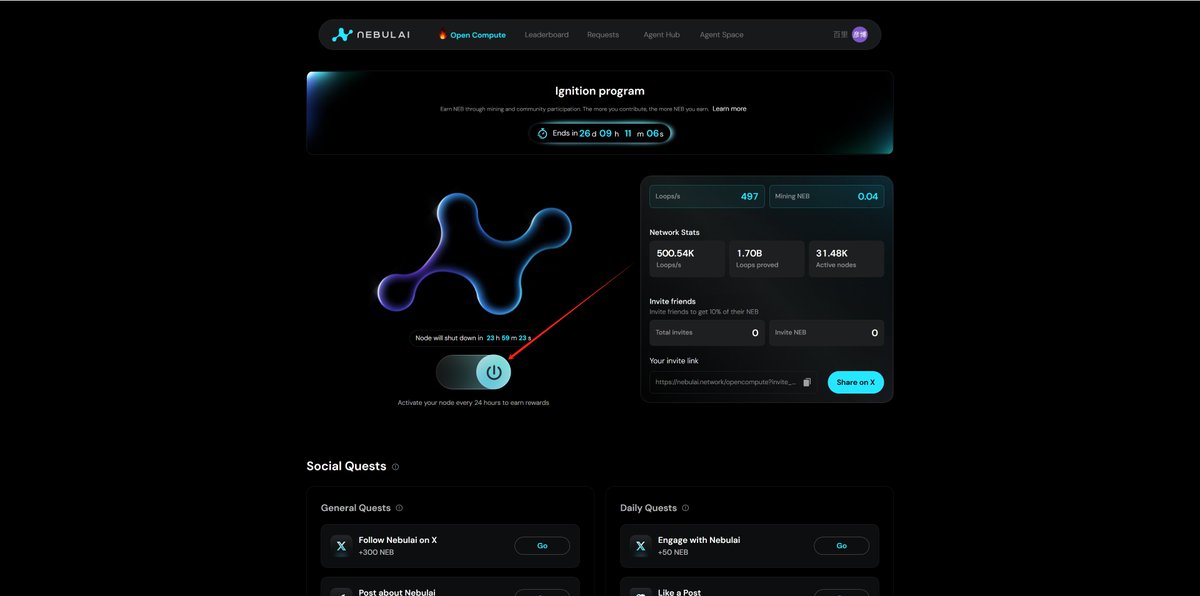
Task: Click the Ignition program heading
Action: coord(600,91)
